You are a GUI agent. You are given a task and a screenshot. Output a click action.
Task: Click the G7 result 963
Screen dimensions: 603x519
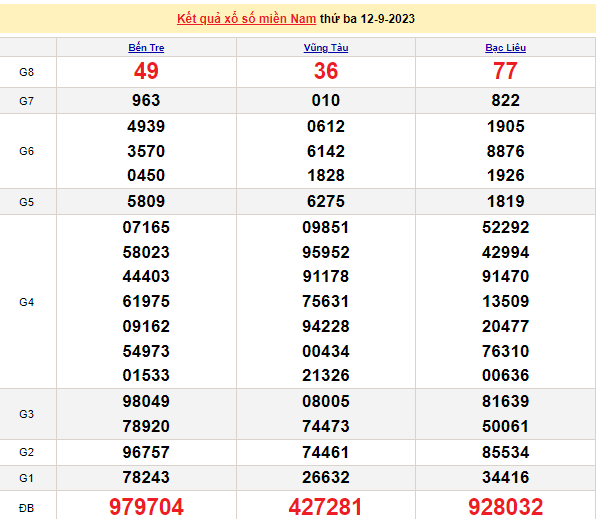point(146,100)
